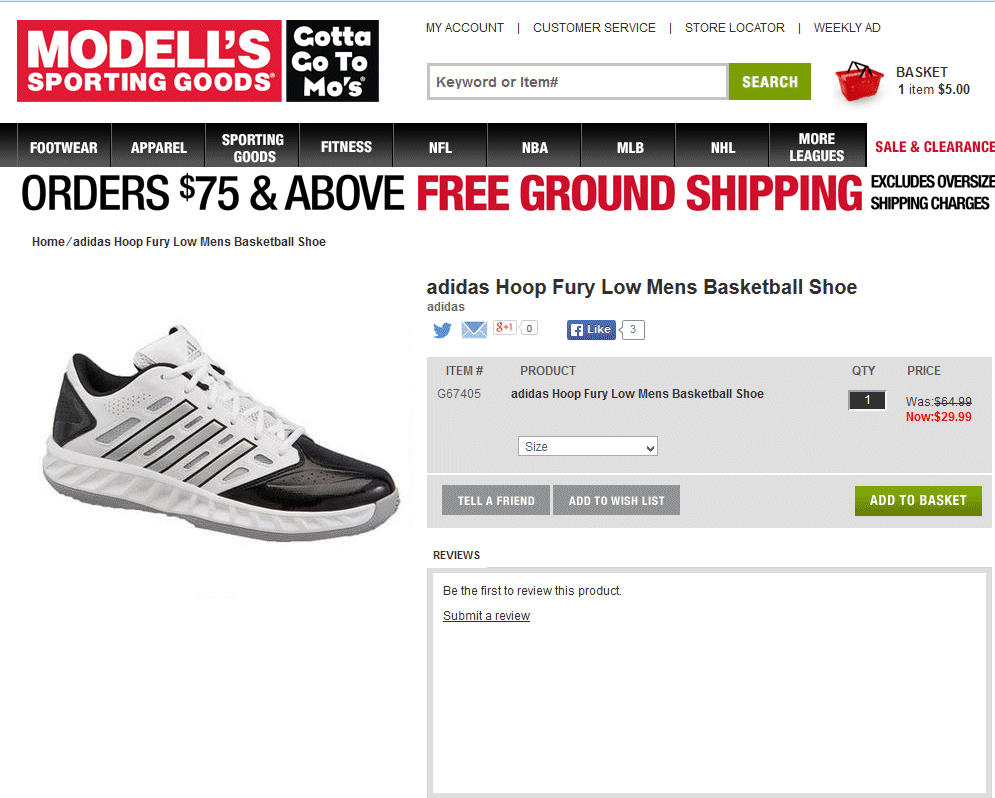Open More Leagues menu

[x=817, y=147]
